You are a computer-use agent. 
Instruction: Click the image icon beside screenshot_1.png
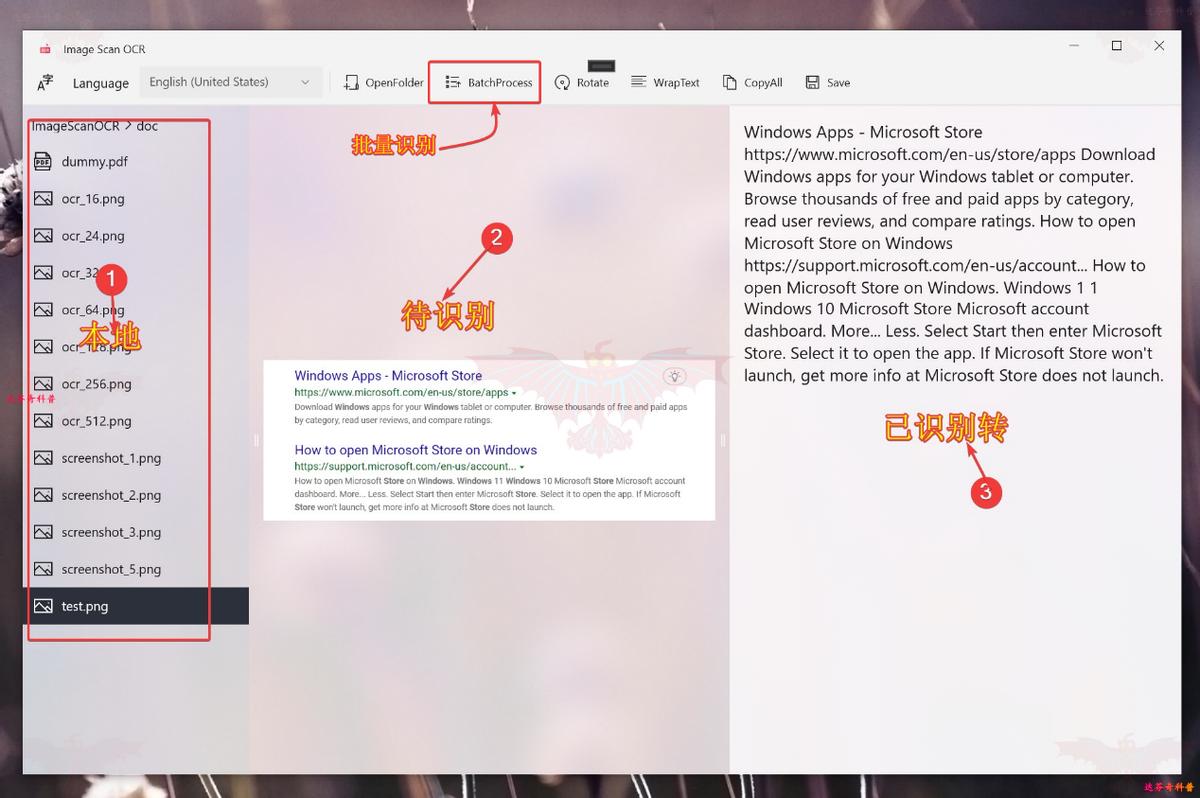(x=42, y=457)
